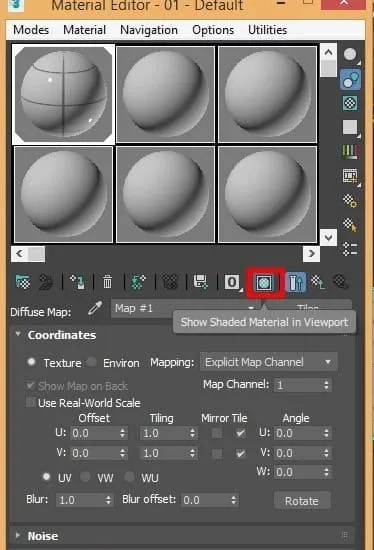Collapse the Coordinates rollout
The image size is (374, 550).
click(x=18, y=334)
